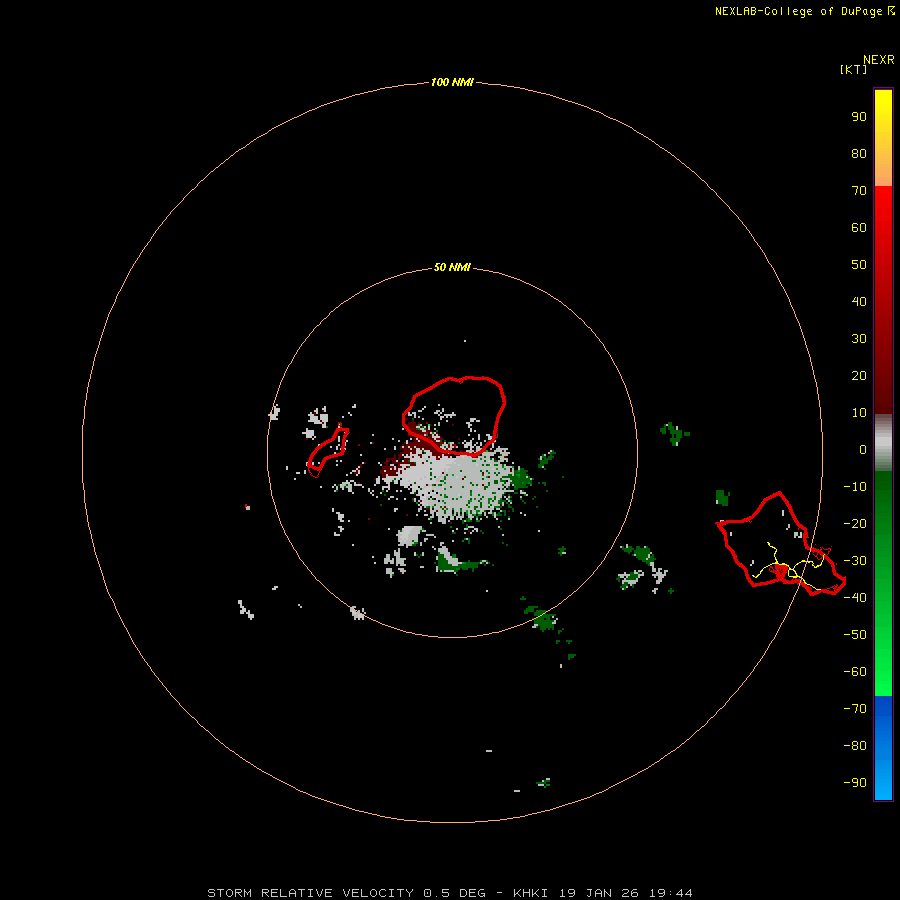
Task: Click the NEXR label above the color scale
Action: [x=878, y=60]
